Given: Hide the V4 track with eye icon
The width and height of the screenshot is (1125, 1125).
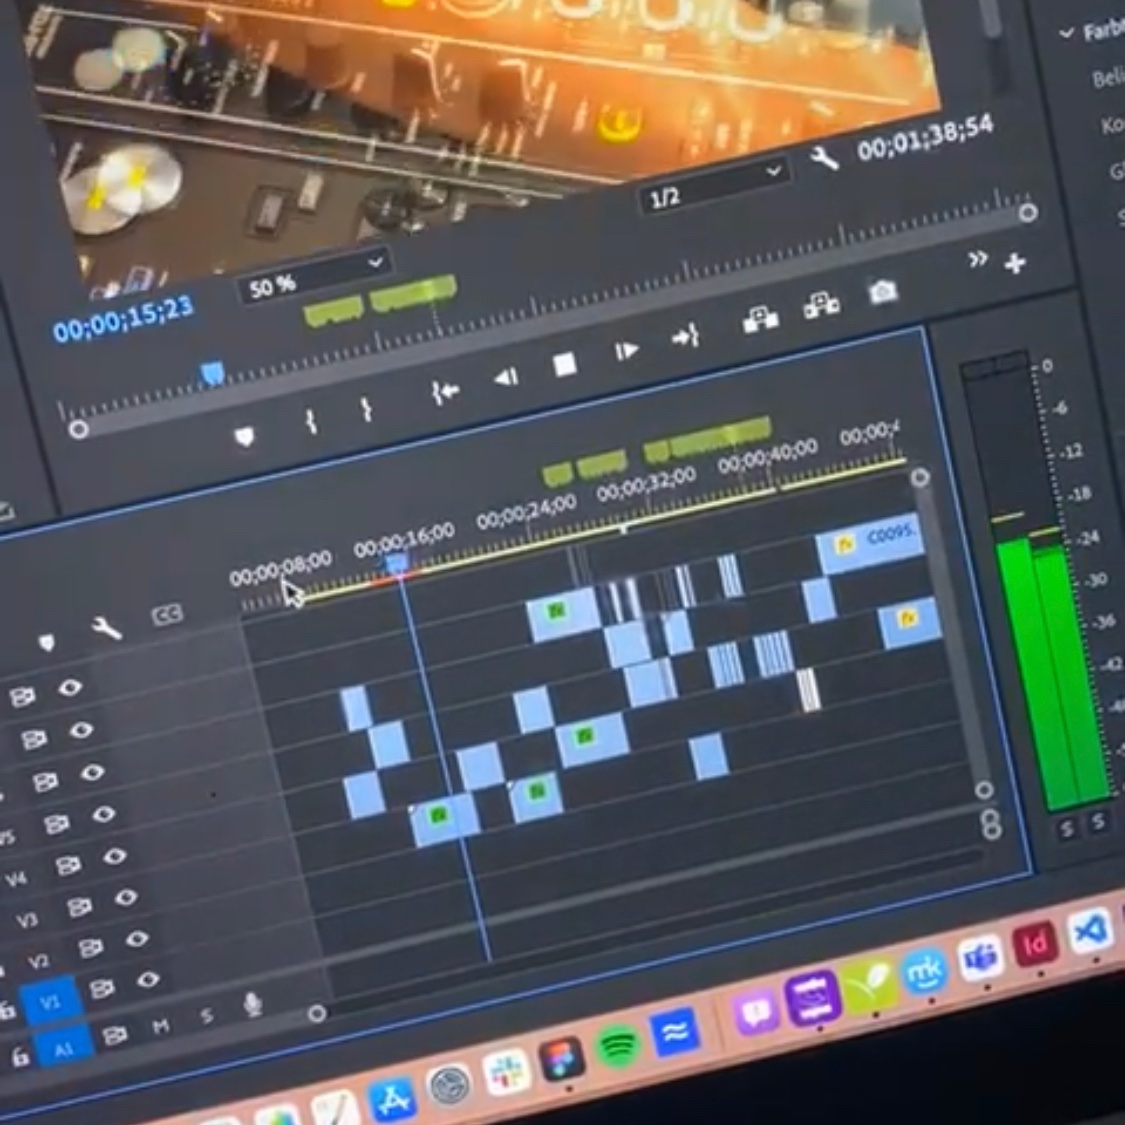Looking at the screenshot, I should [115, 856].
